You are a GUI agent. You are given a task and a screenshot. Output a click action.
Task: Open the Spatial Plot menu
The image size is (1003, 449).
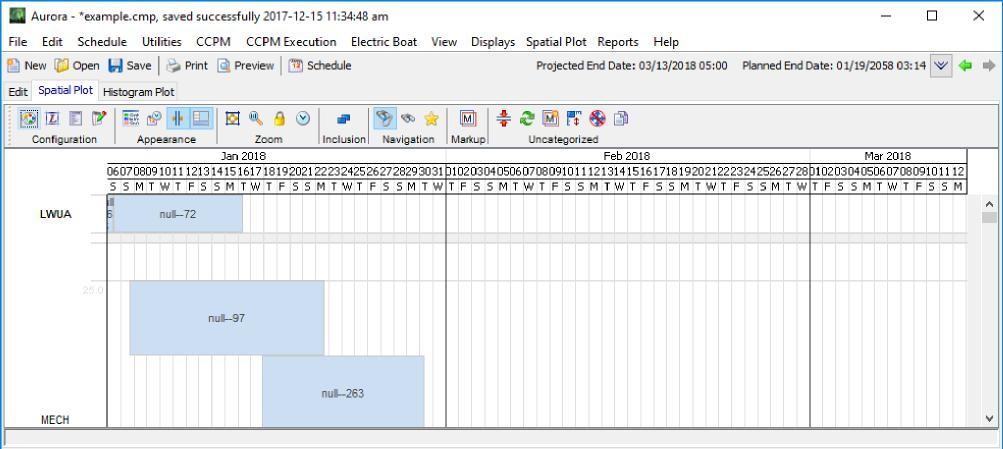pos(556,42)
